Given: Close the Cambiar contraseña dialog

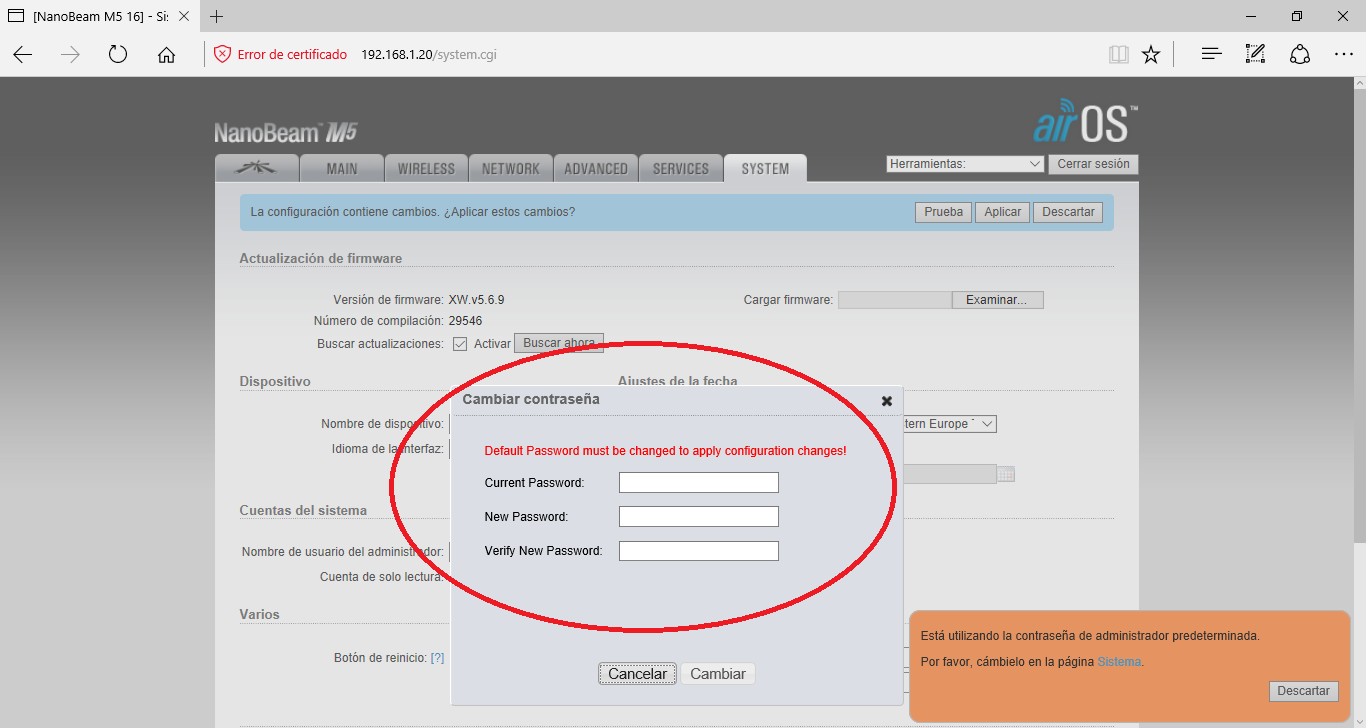Looking at the screenshot, I should 886,401.
